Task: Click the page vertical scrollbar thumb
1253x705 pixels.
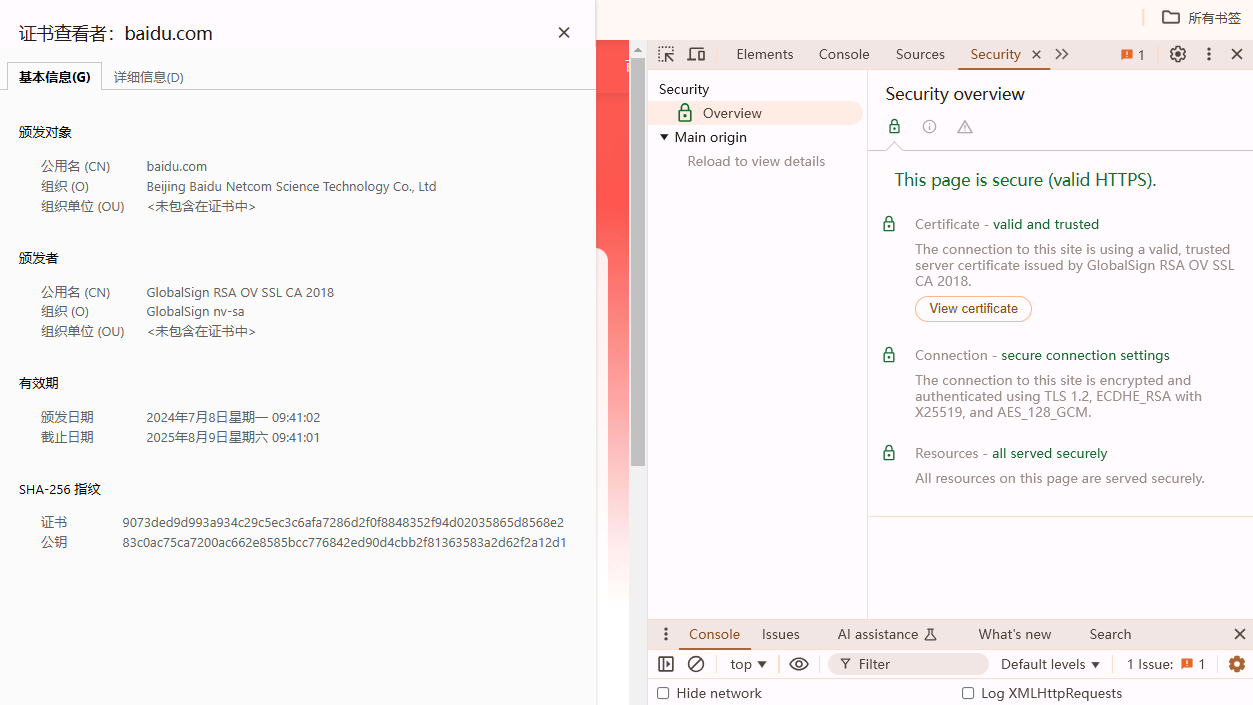Action: point(638,262)
